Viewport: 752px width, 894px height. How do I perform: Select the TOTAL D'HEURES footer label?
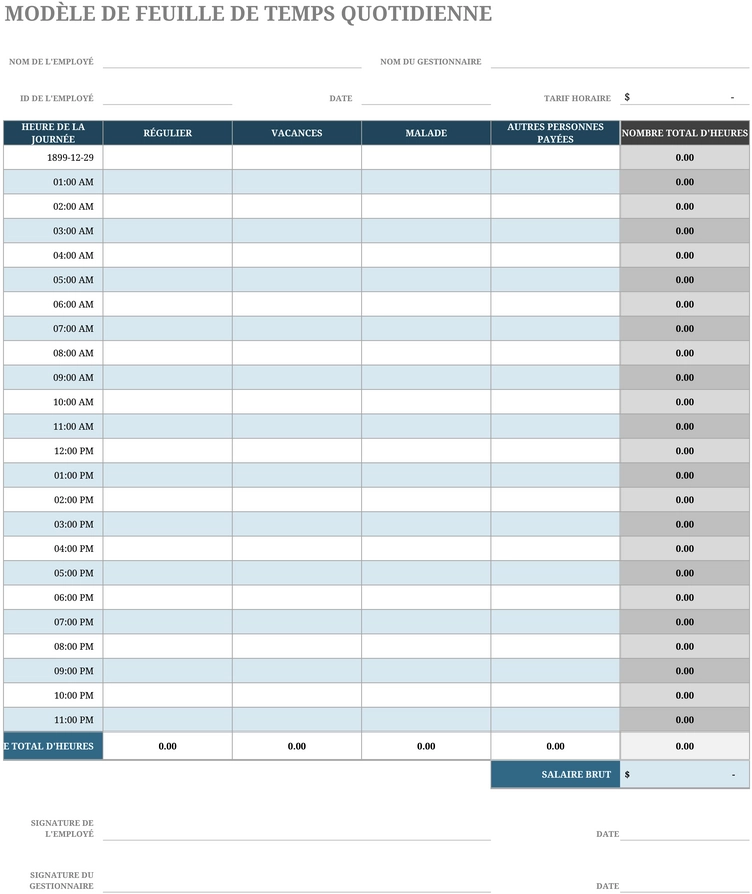[53, 746]
